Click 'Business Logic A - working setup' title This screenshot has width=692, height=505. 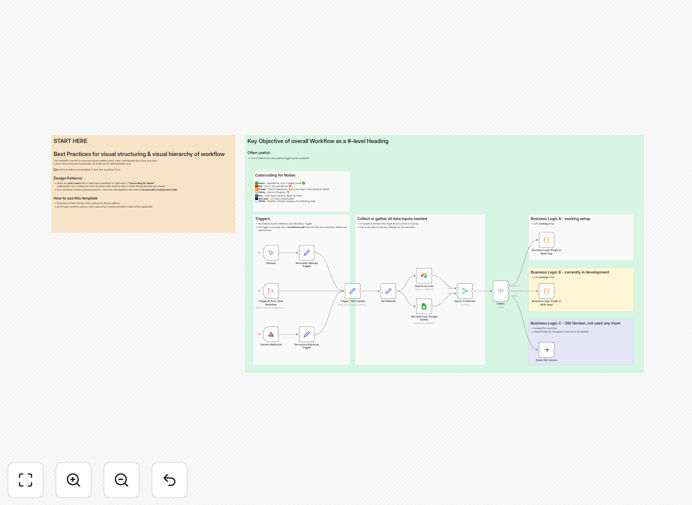tap(560, 219)
